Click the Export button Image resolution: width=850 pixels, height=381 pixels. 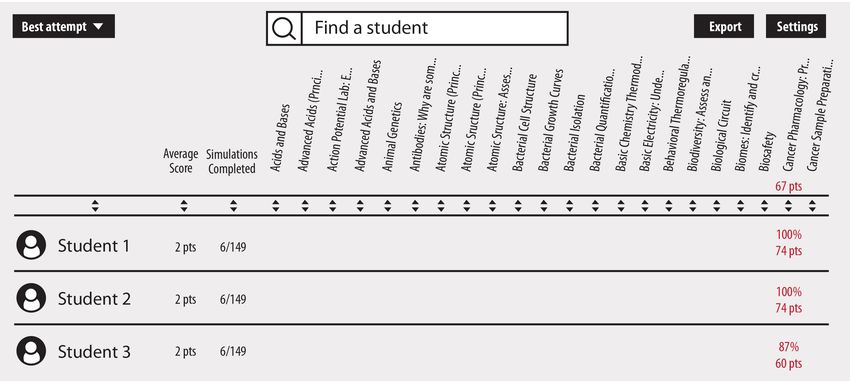724,26
